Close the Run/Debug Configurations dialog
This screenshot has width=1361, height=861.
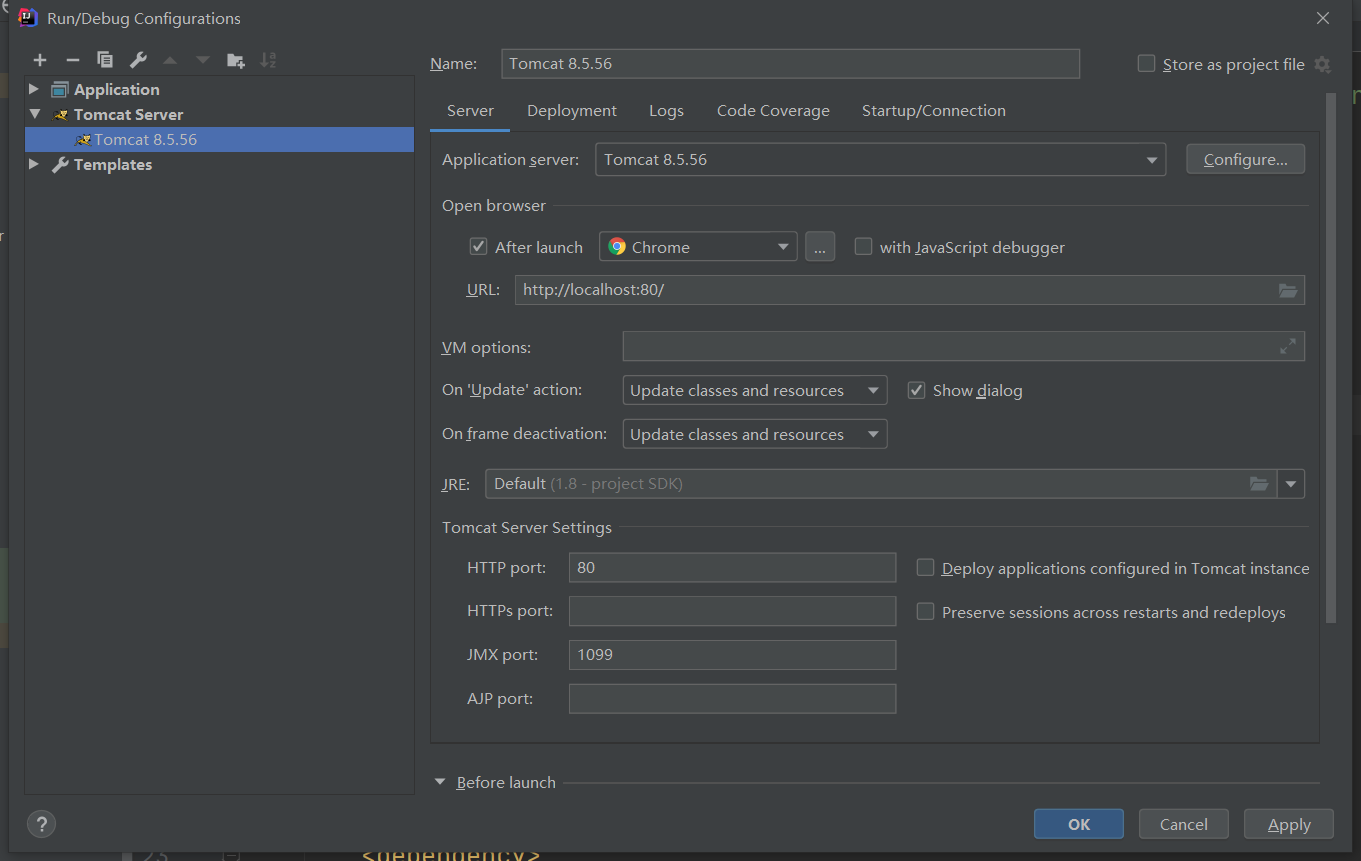point(1322,18)
